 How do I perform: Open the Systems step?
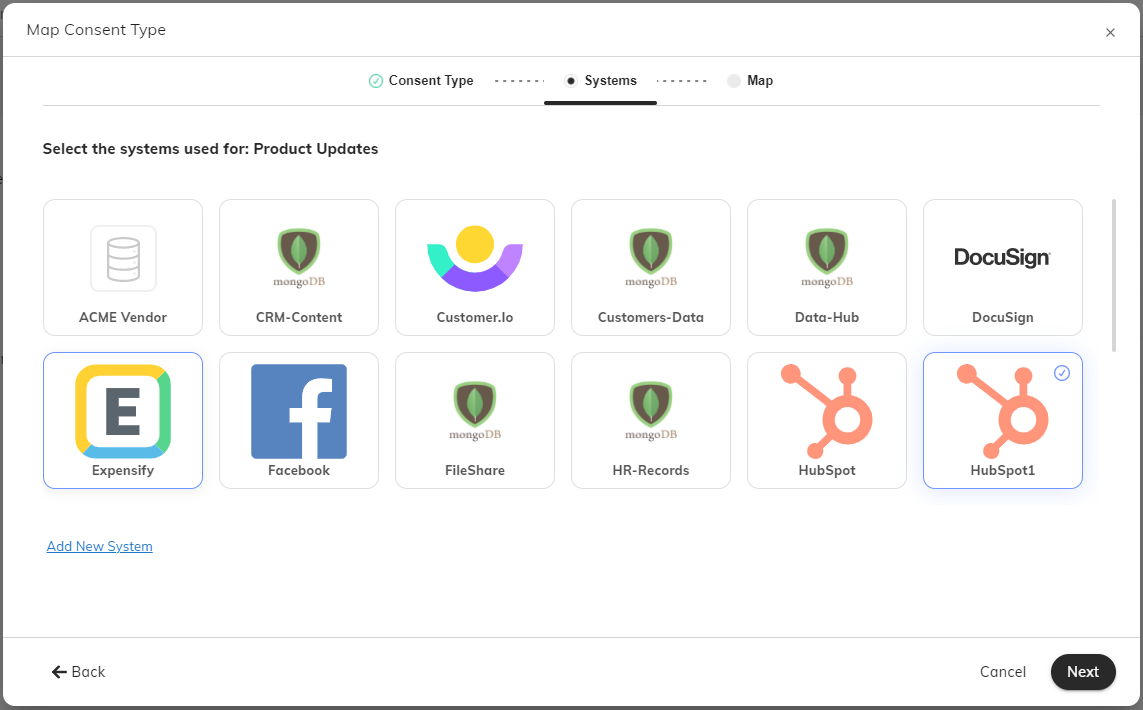point(601,81)
